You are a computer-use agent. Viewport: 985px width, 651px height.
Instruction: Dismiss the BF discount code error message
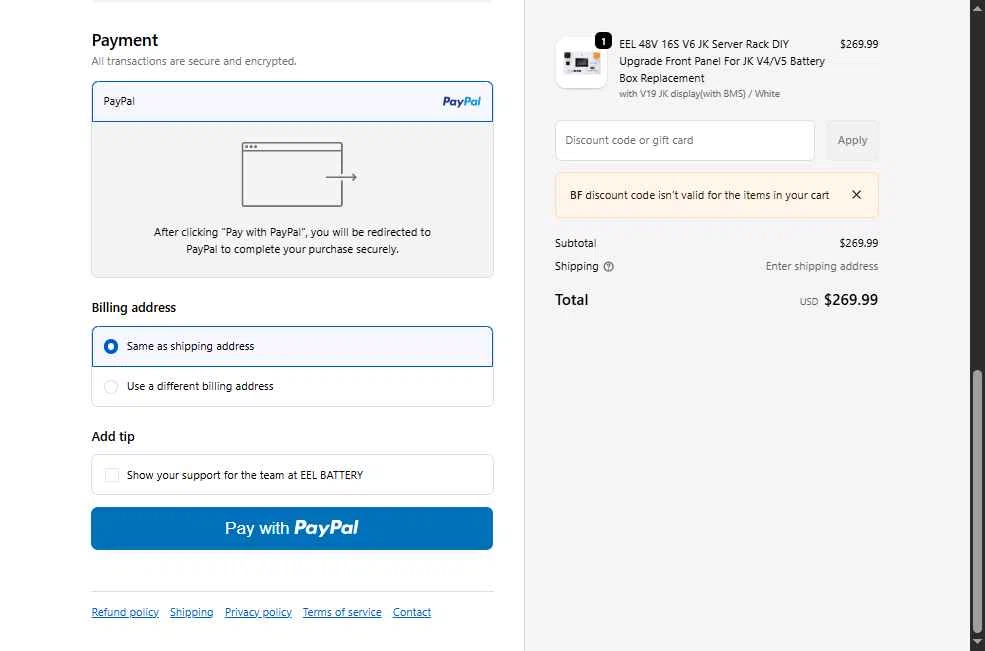856,195
